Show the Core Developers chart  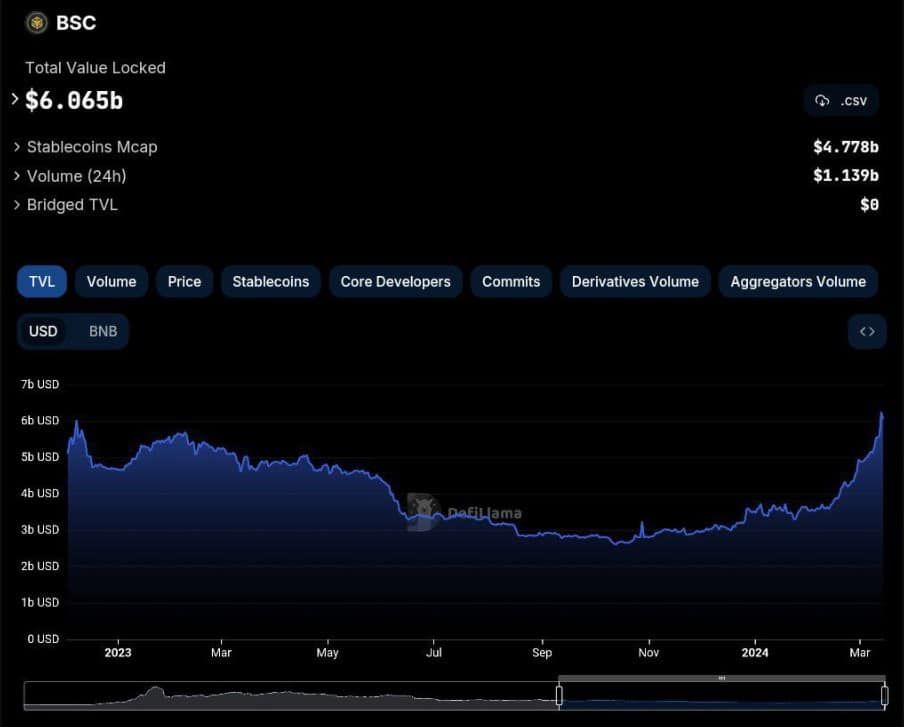tap(396, 281)
